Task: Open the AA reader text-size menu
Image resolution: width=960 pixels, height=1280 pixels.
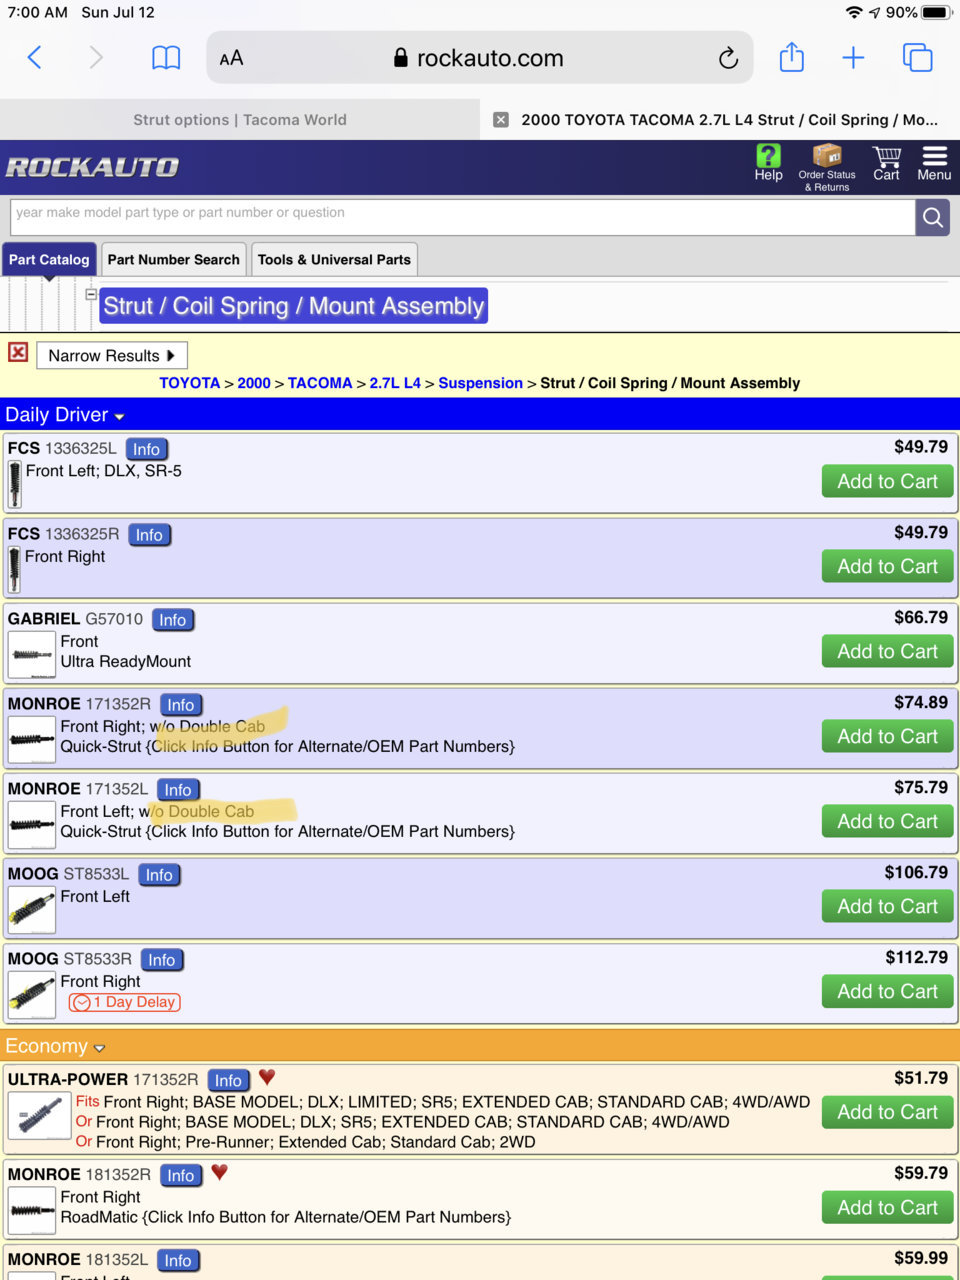Action: tap(231, 58)
